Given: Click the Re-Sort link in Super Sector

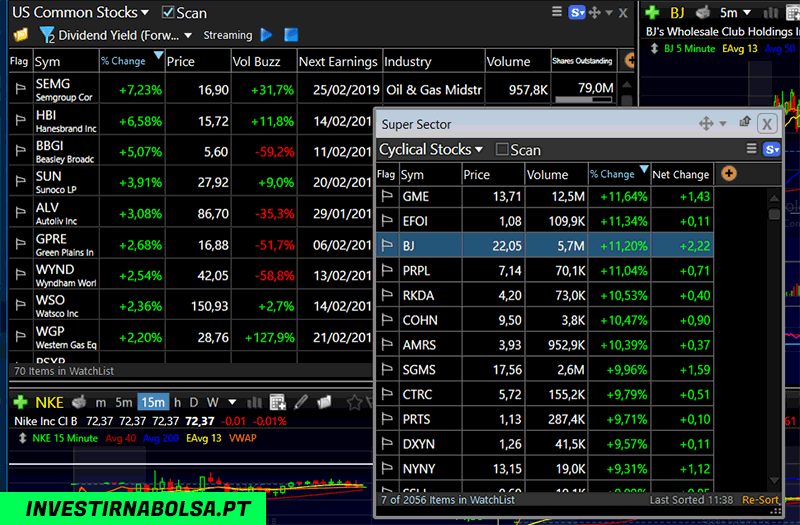Looking at the screenshot, I should [760, 500].
